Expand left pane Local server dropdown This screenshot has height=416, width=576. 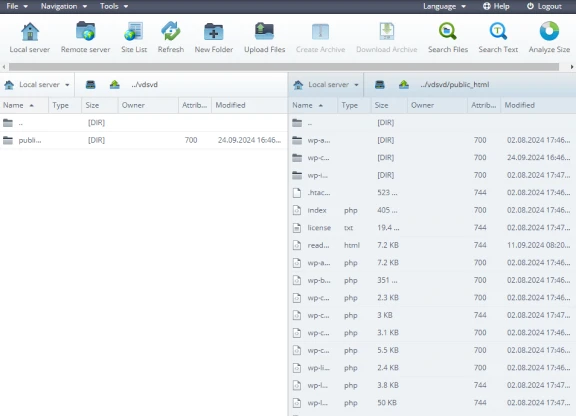click(x=67, y=85)
